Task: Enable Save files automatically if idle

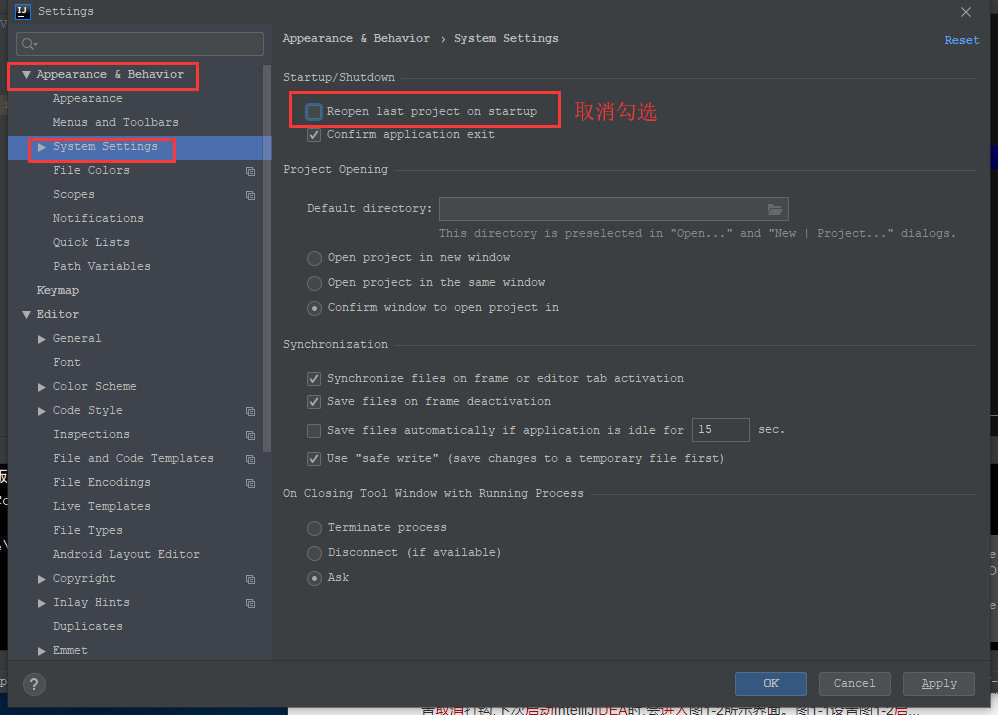Action: 314,431
